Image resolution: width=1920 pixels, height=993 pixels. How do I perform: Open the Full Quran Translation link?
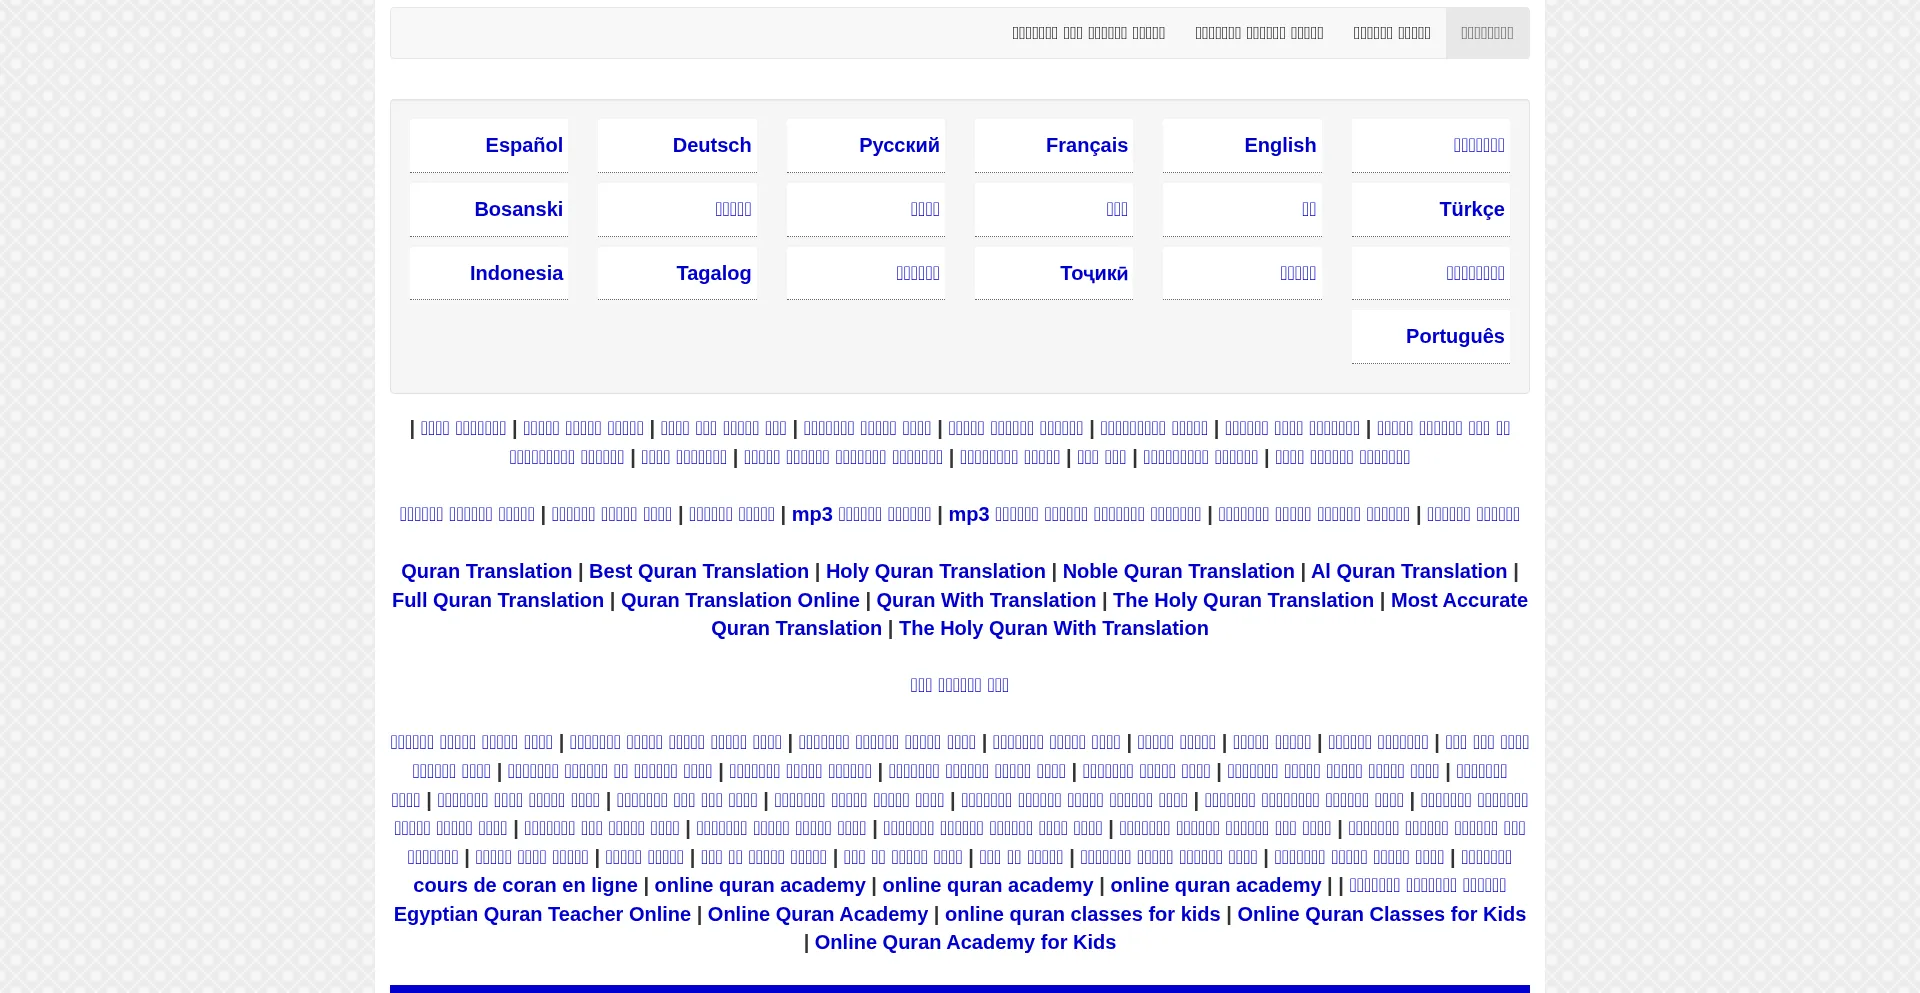click(x=497, y=600)
